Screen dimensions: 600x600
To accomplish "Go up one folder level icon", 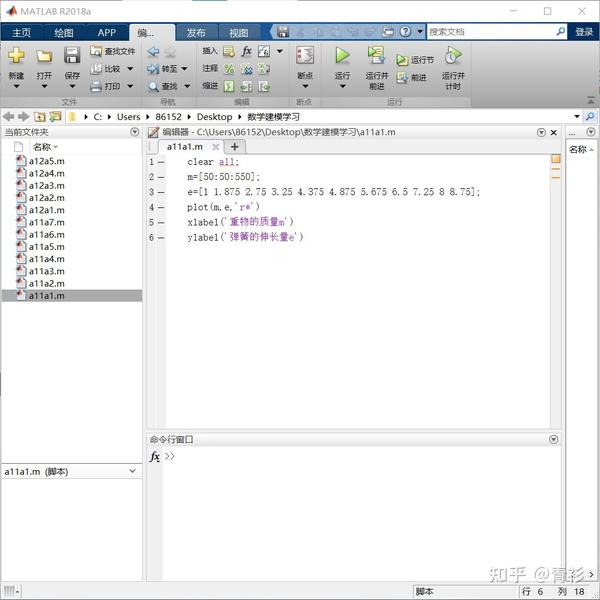I will coord(39,117).
